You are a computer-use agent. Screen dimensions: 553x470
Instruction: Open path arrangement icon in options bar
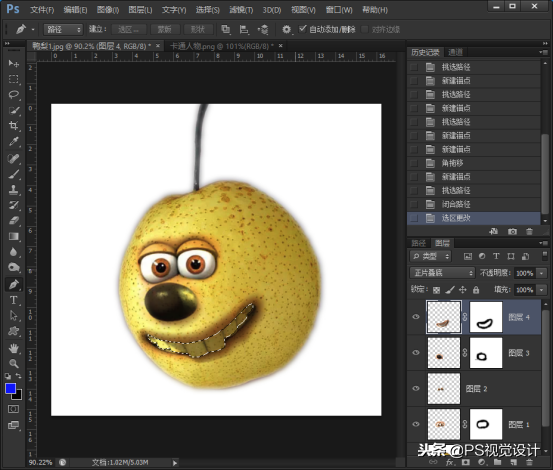point(263,29)
